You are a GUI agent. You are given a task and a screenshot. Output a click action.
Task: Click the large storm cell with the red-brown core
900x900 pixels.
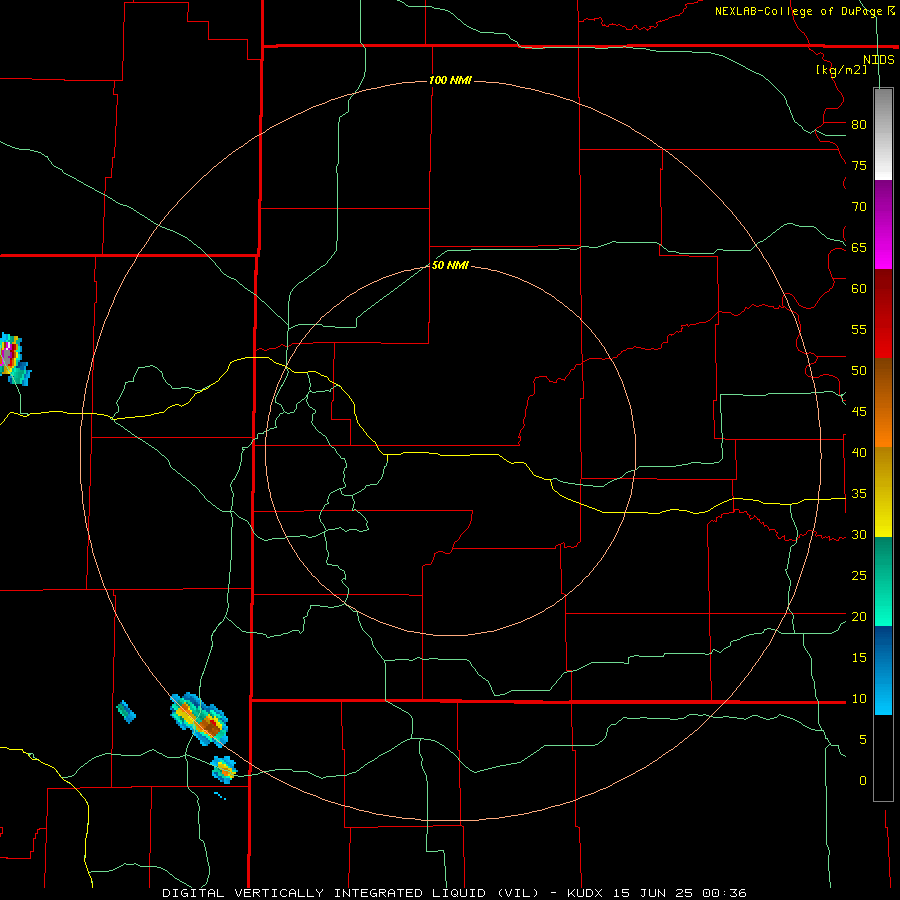[199, 719]
